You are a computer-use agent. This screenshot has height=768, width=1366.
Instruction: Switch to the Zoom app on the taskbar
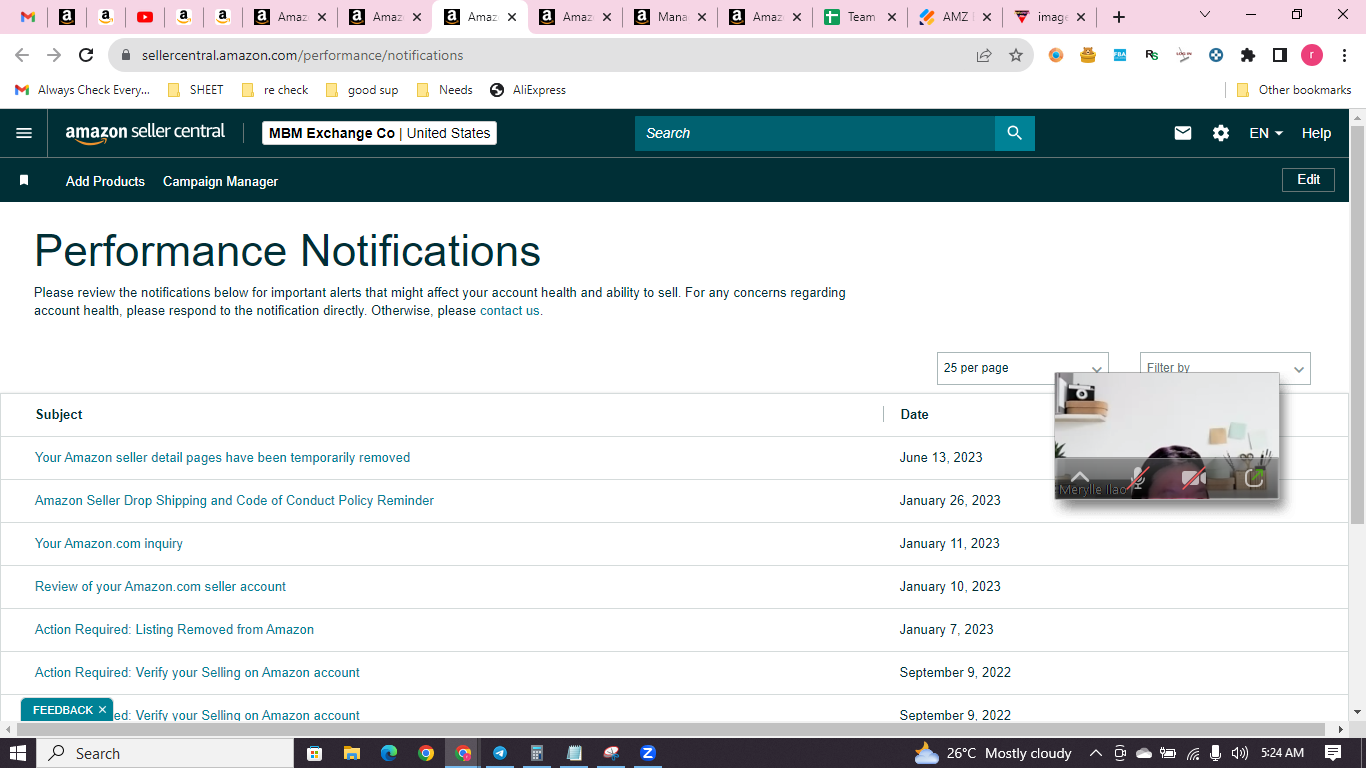(648, 753)
